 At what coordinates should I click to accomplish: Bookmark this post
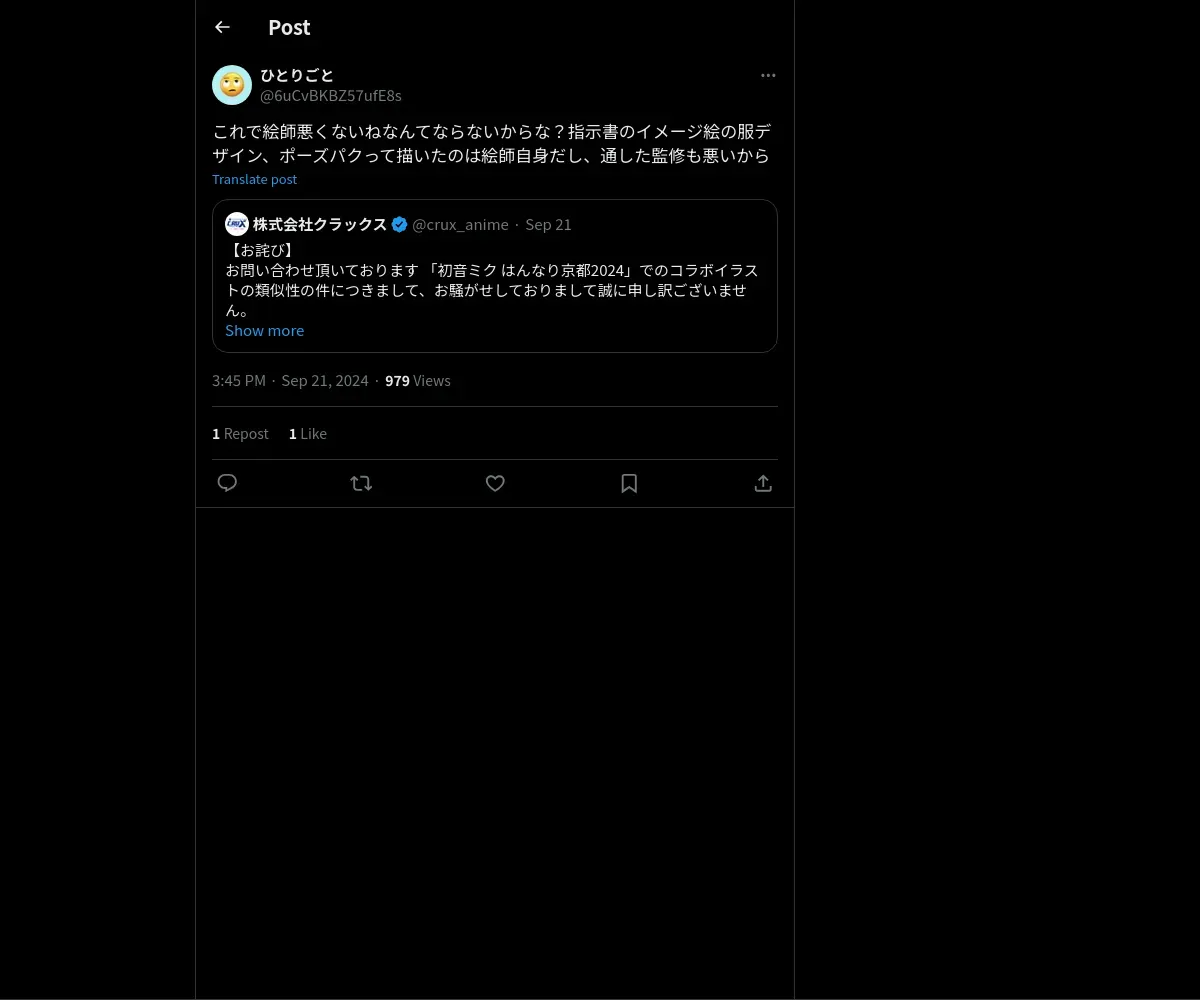pyautogui.click(x=629, y=483)
